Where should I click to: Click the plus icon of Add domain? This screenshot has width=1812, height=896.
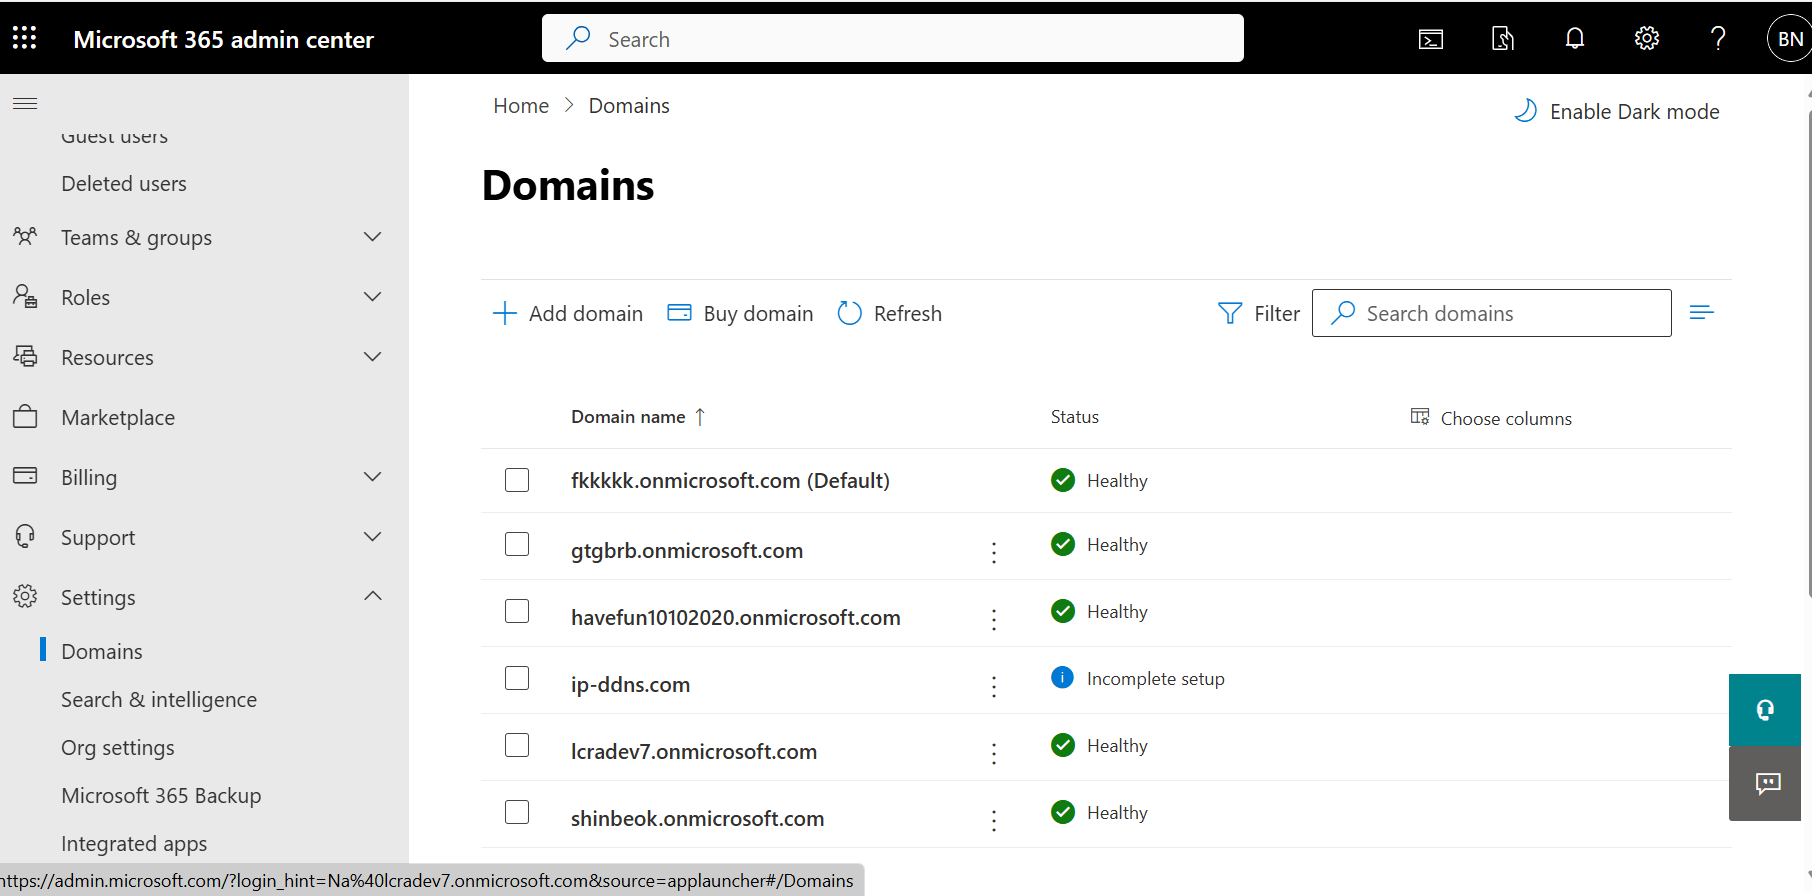[x=505, y=313]
